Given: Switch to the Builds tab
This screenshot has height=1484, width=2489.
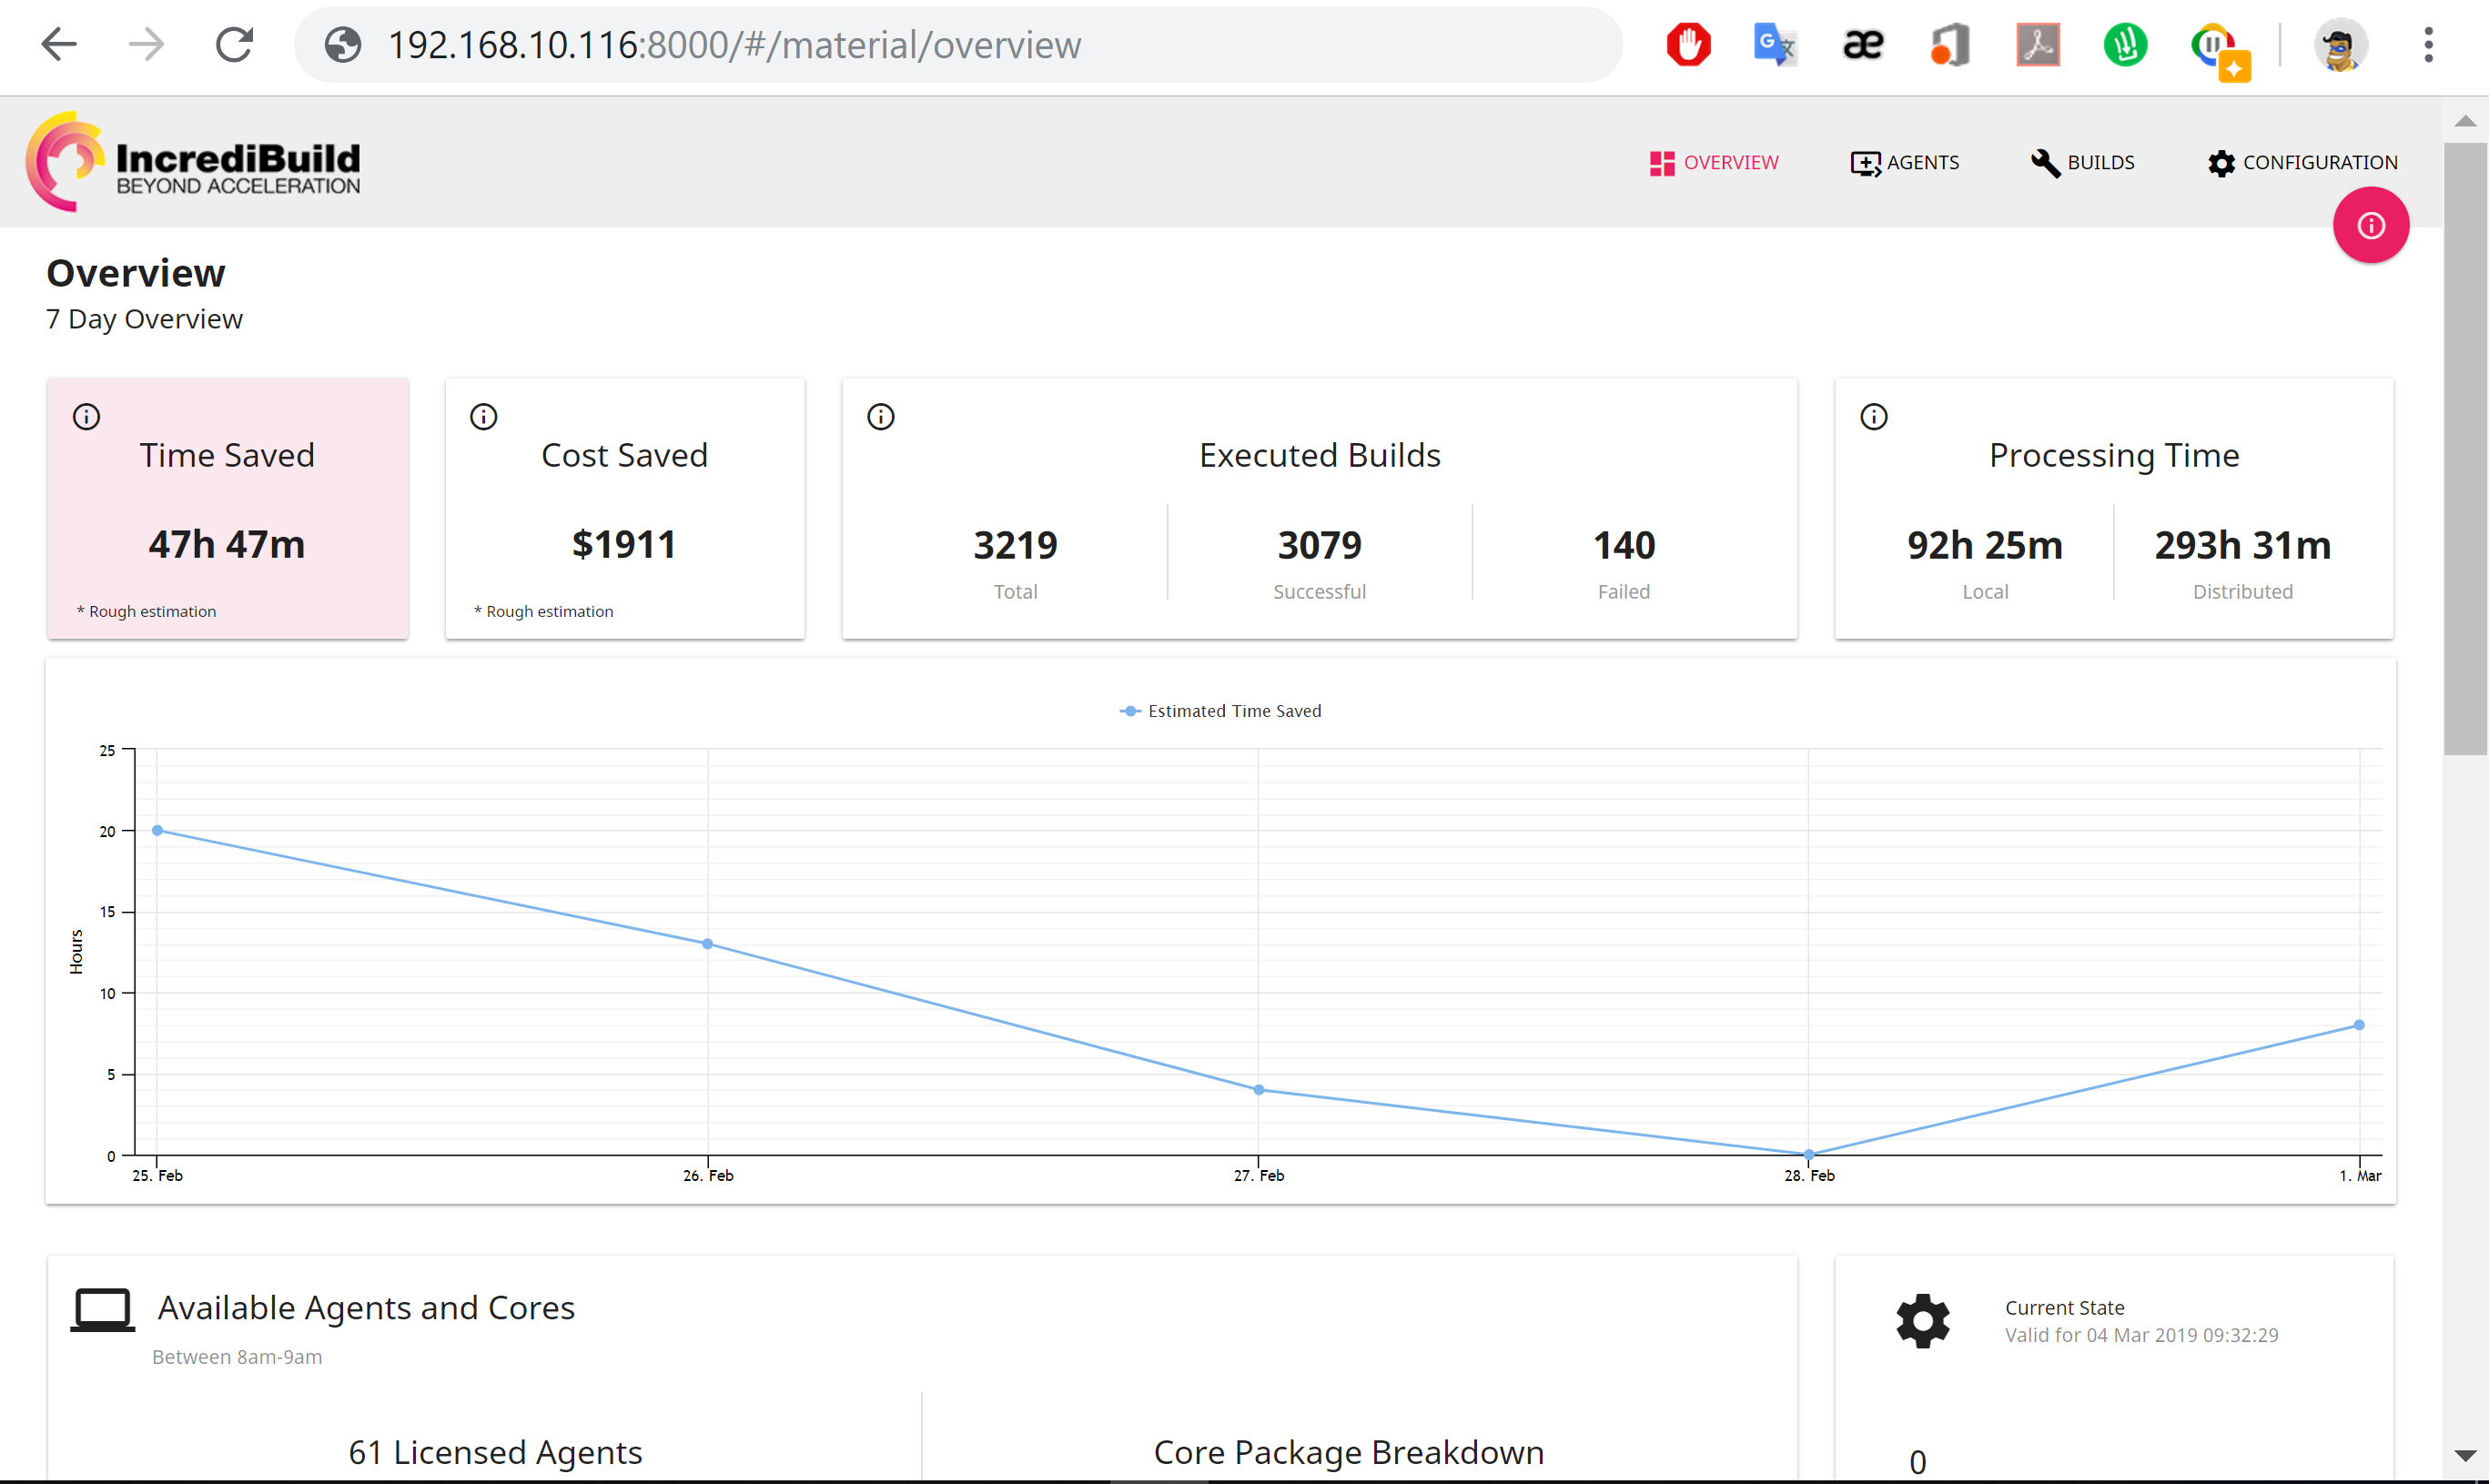Looking at the screenshot, I should (2083, 163).
